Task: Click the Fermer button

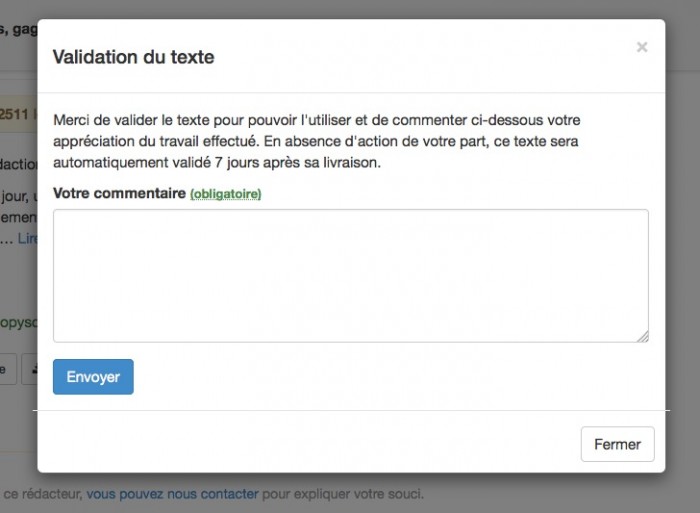Action: coord(617,444)
